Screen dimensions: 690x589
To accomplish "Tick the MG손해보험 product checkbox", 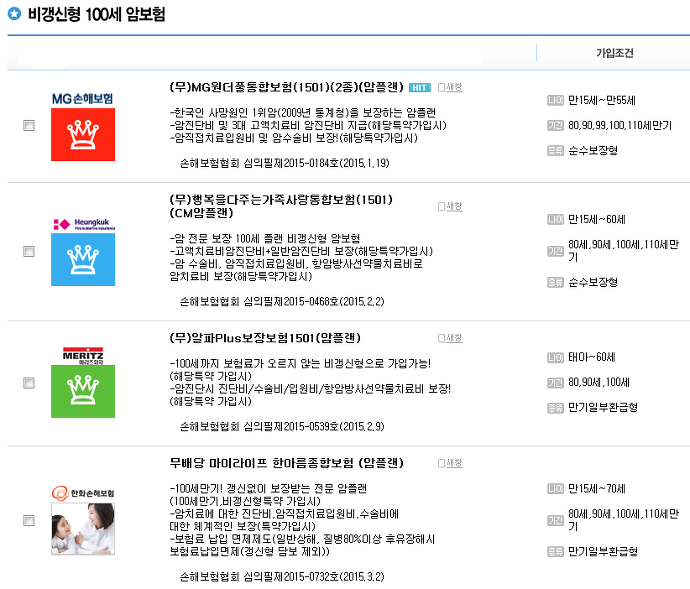I will [x=29, y=125].
